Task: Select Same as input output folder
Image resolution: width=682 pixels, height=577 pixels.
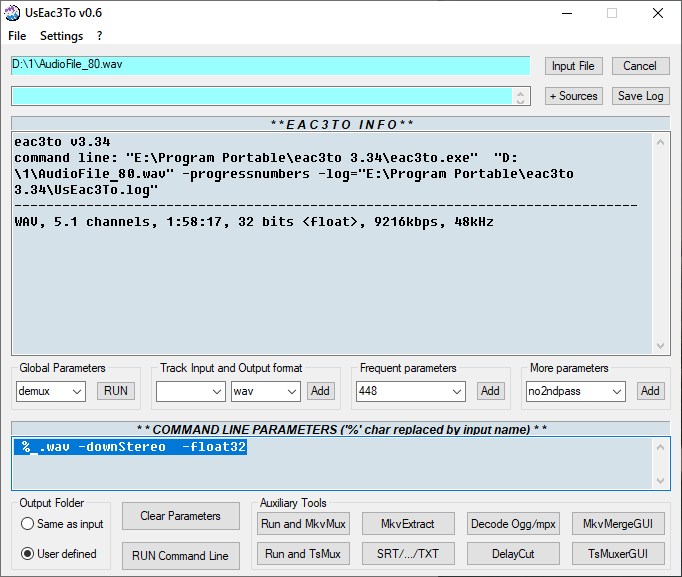Action: pyautogui.click(x=62, y=524)
